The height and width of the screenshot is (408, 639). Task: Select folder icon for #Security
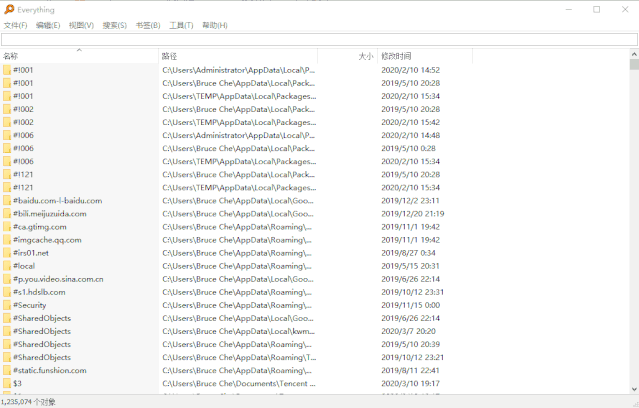coord(7,305)
